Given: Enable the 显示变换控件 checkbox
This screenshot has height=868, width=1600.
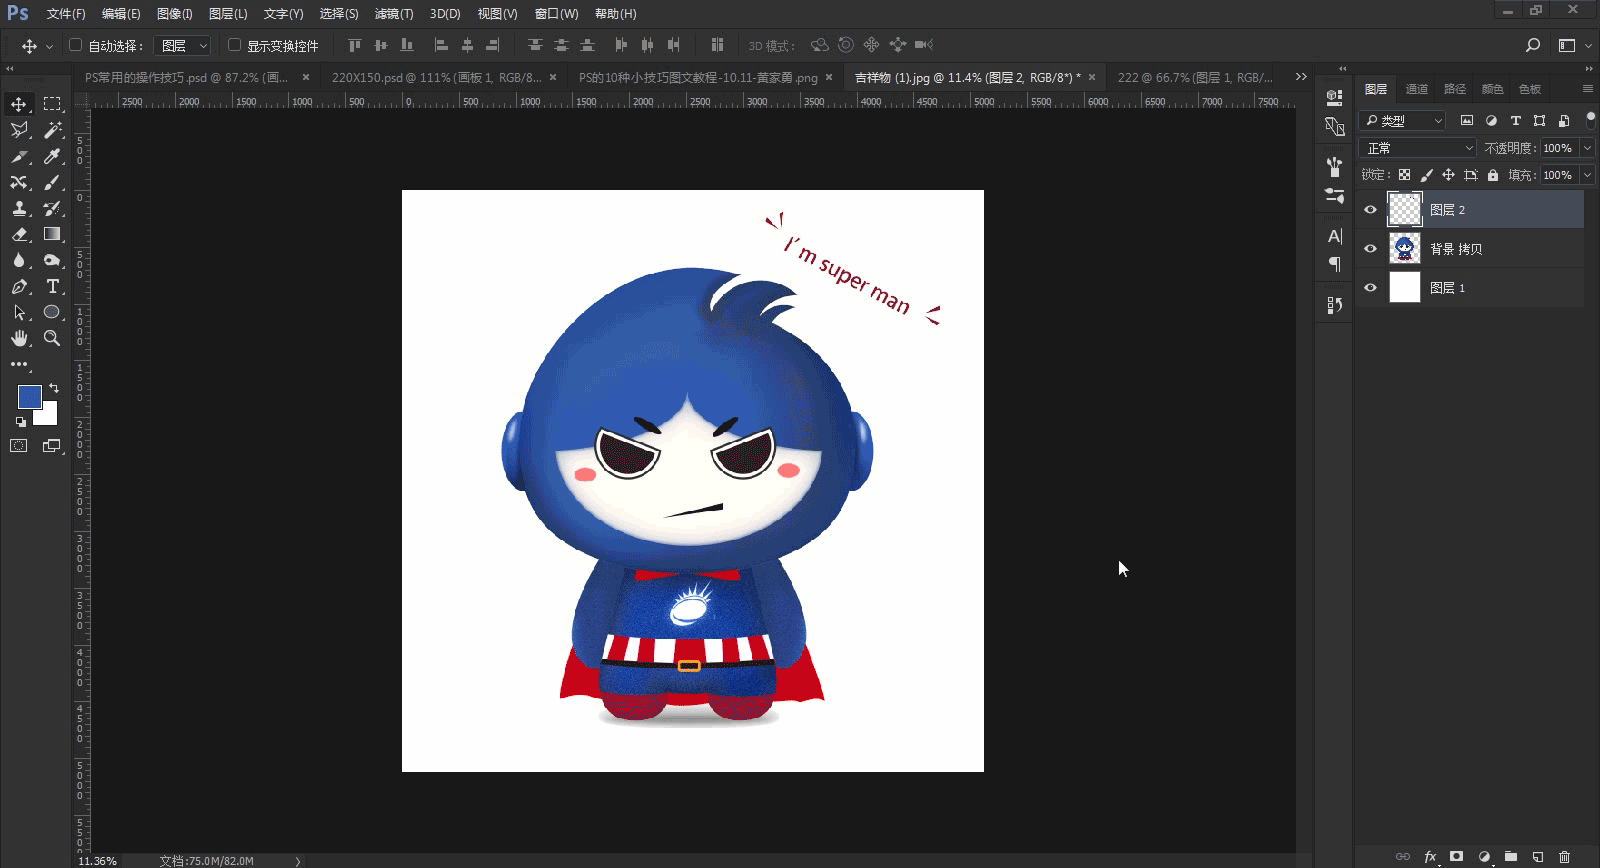Looking at the screenshot, I should pyautogui.click(x=234, y=45).
